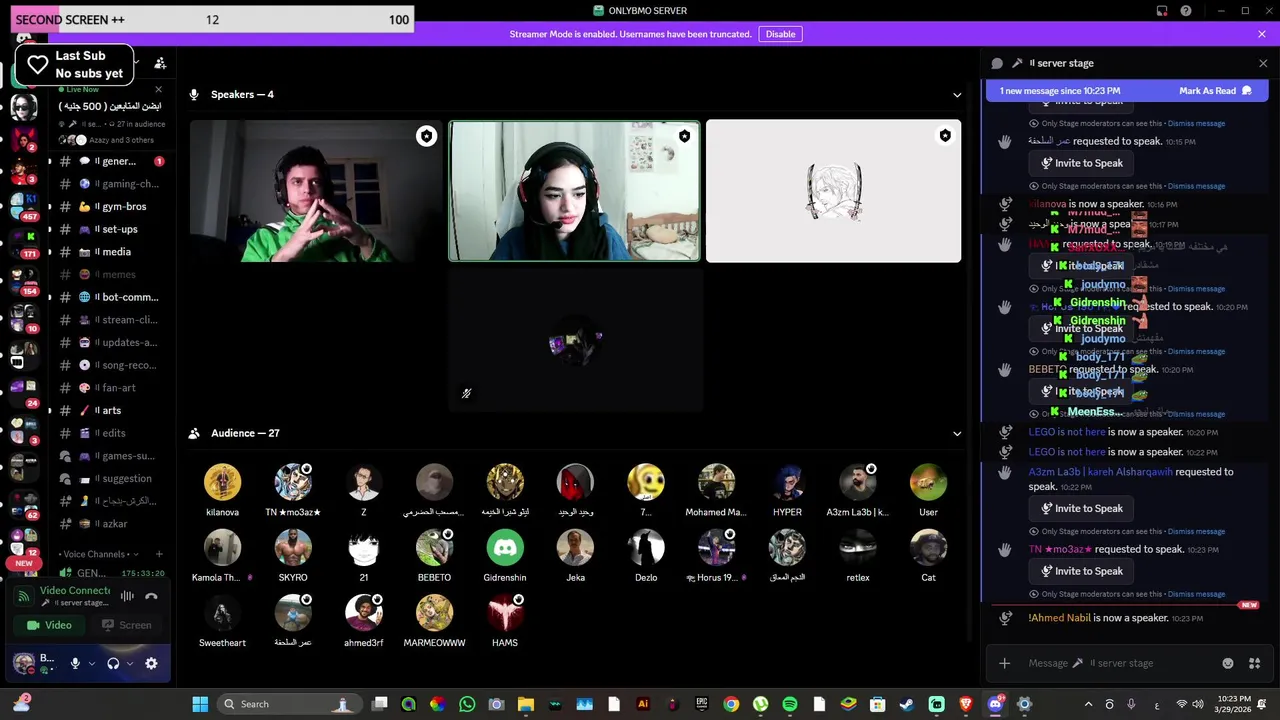Collapse the Audience section
Viewport: 1280px width, 720px height.
(957, 434)
